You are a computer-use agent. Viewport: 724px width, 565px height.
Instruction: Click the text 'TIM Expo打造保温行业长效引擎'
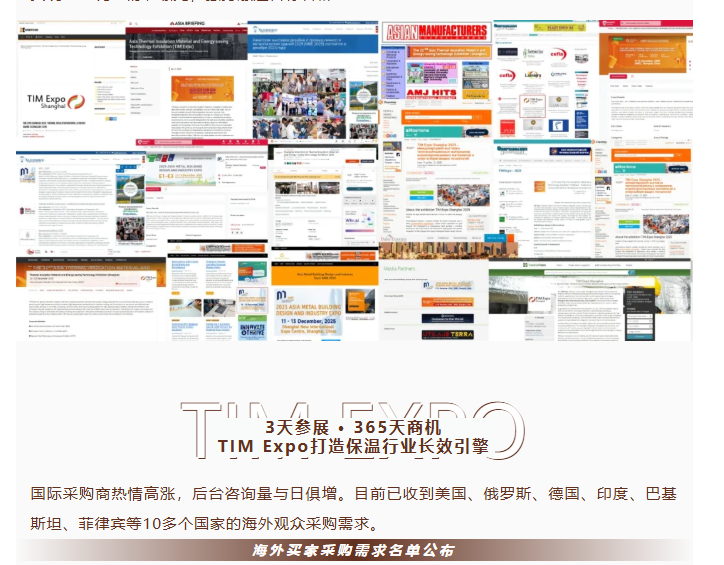coord(353,446)
